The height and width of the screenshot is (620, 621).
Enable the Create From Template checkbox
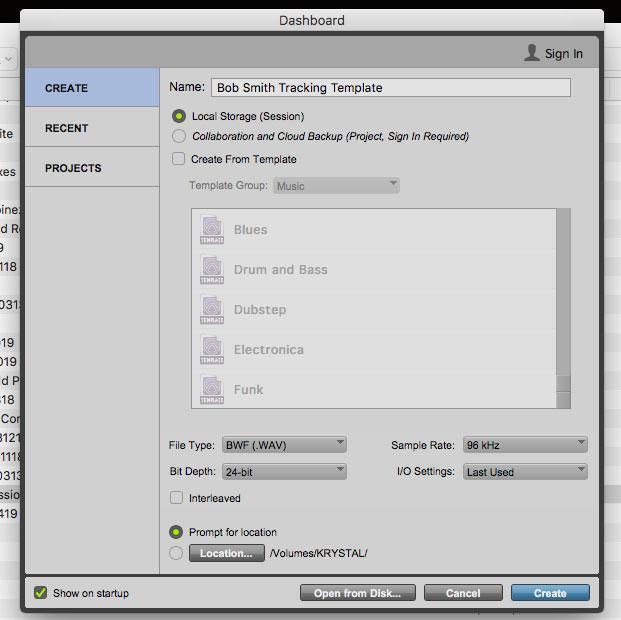click(x=178, y=159)
